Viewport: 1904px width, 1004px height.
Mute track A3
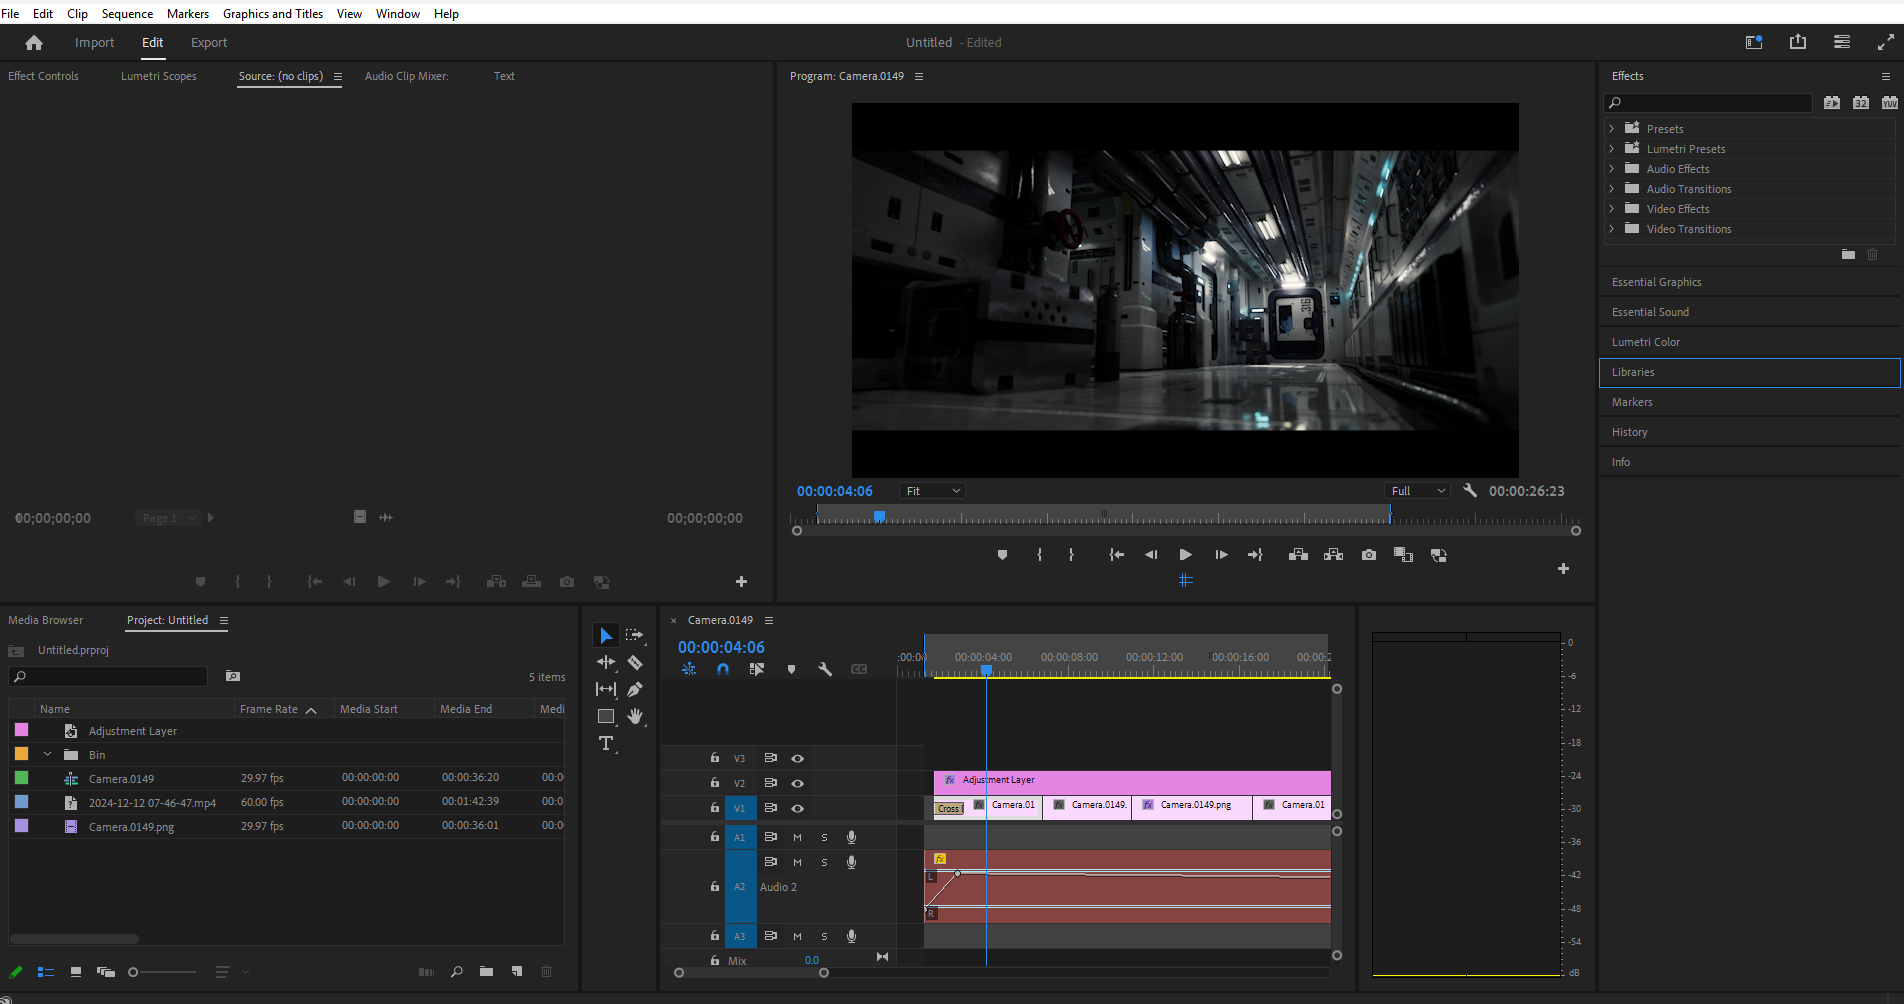[797, 937]
